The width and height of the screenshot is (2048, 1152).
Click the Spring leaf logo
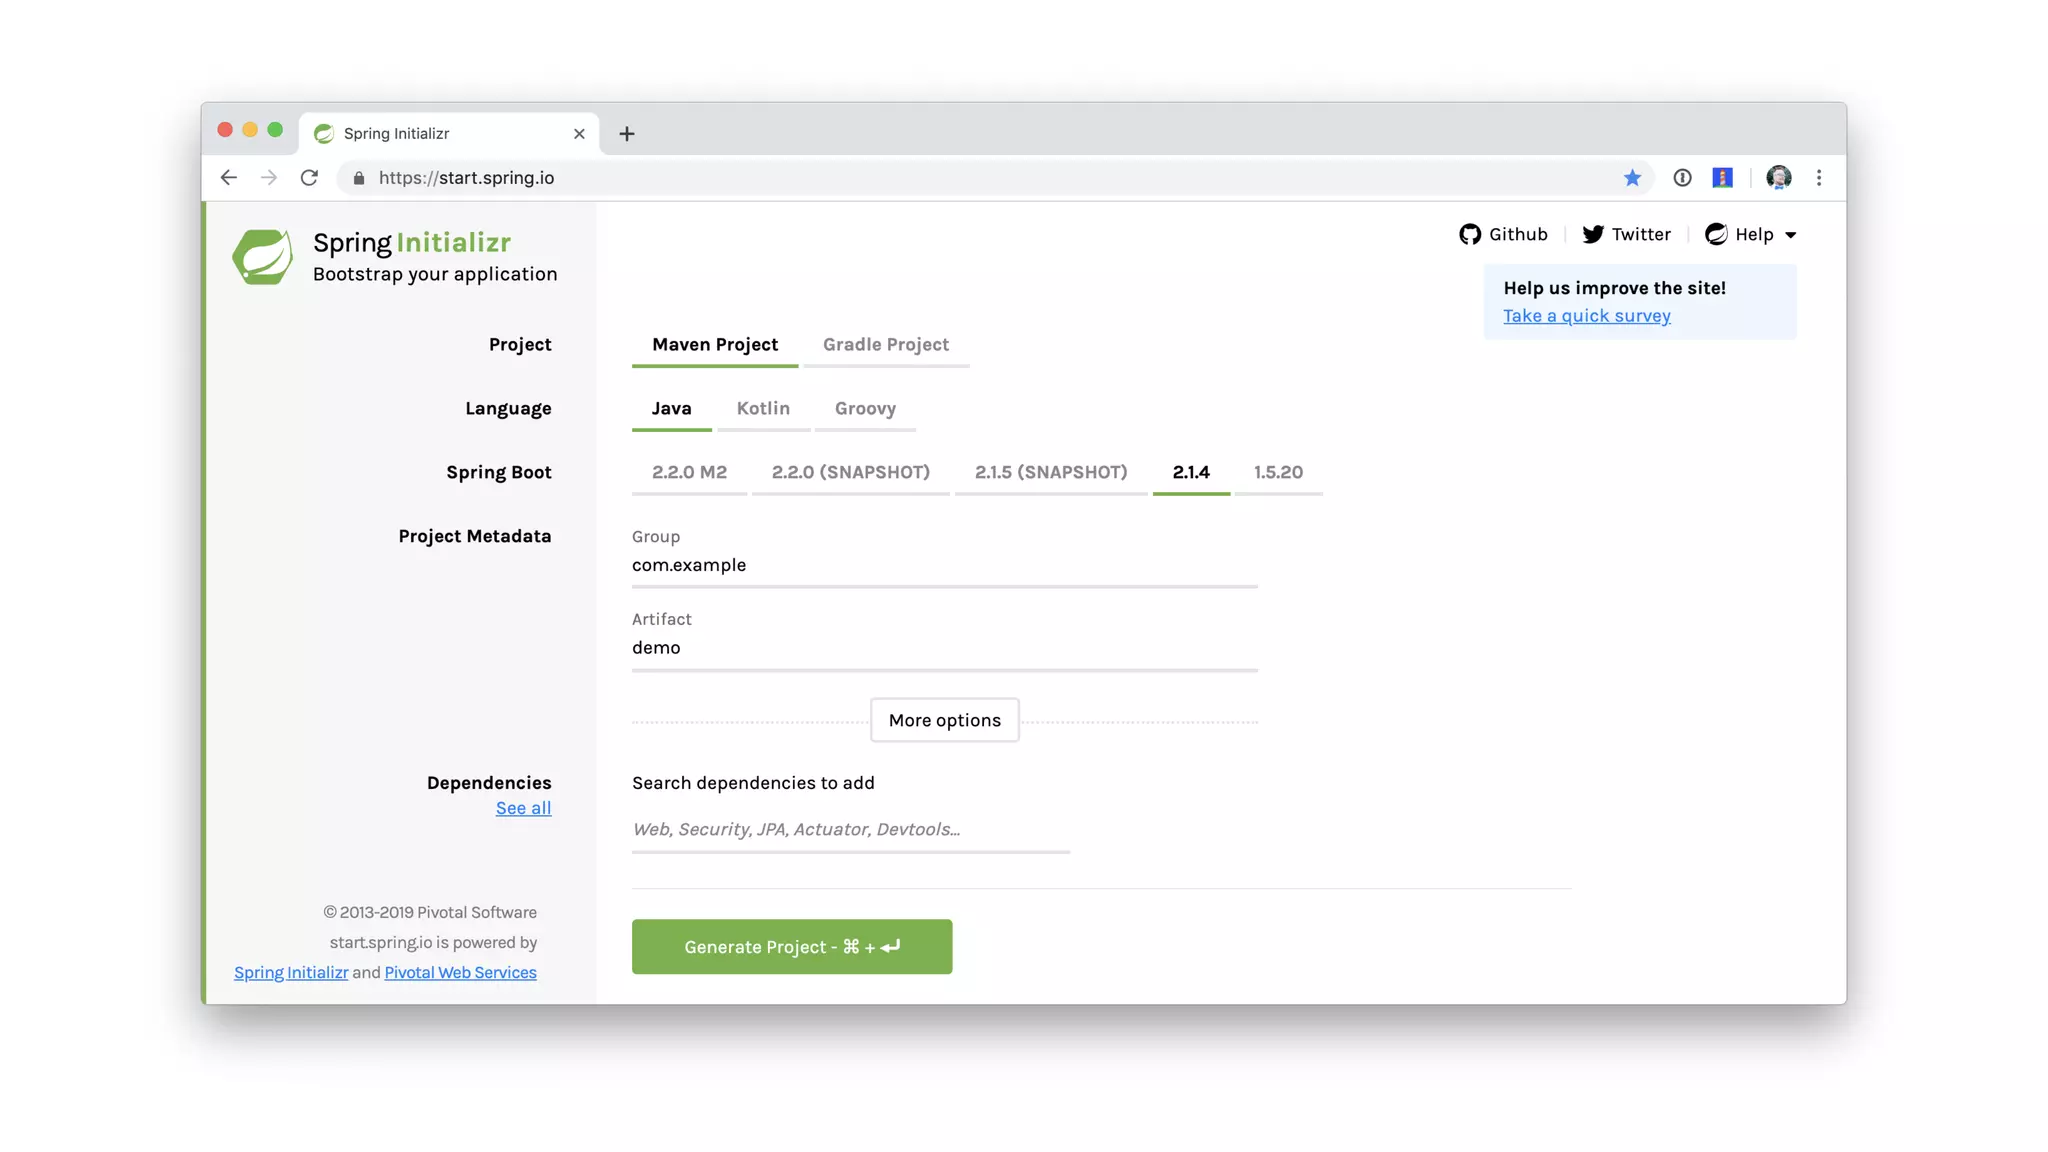(x=262, y=257)
